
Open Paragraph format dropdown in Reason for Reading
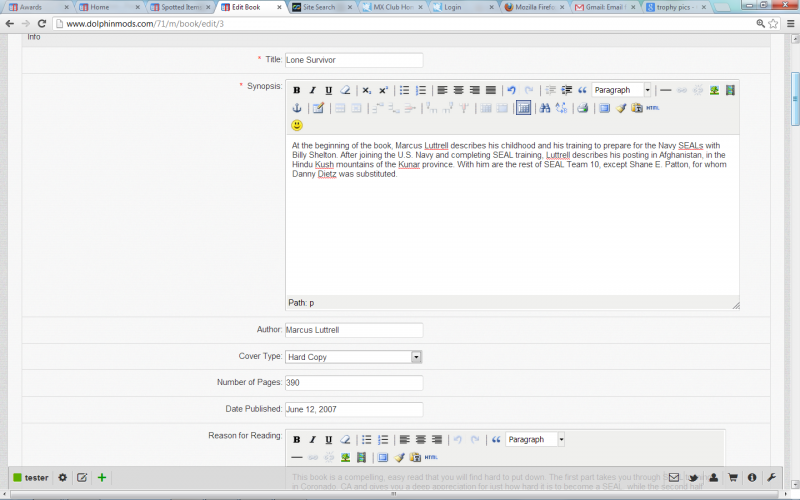point(535,439)
